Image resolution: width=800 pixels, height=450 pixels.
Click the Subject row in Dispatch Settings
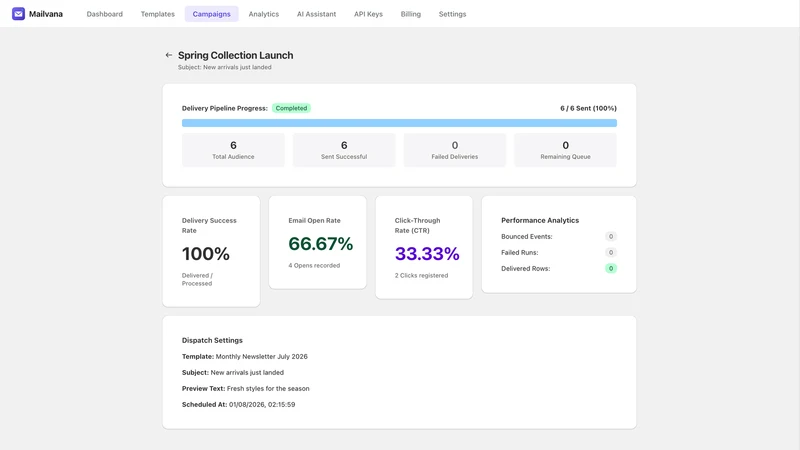pos(233,372)
